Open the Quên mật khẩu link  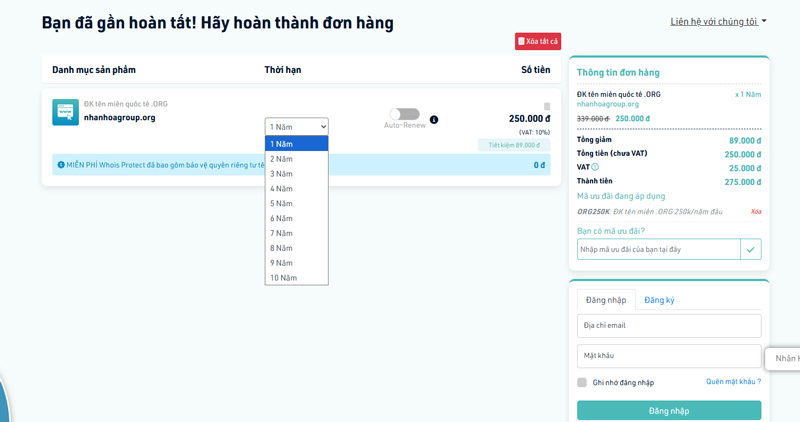coord(733,382)
